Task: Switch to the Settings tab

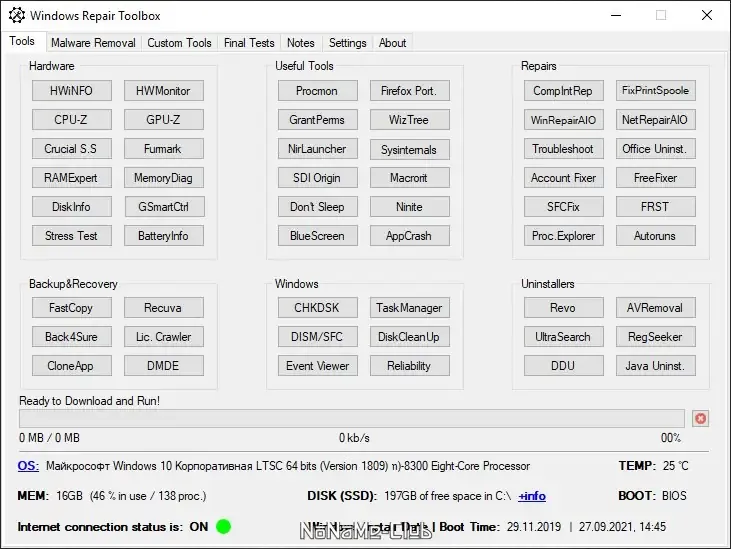Action: [347, 43]
